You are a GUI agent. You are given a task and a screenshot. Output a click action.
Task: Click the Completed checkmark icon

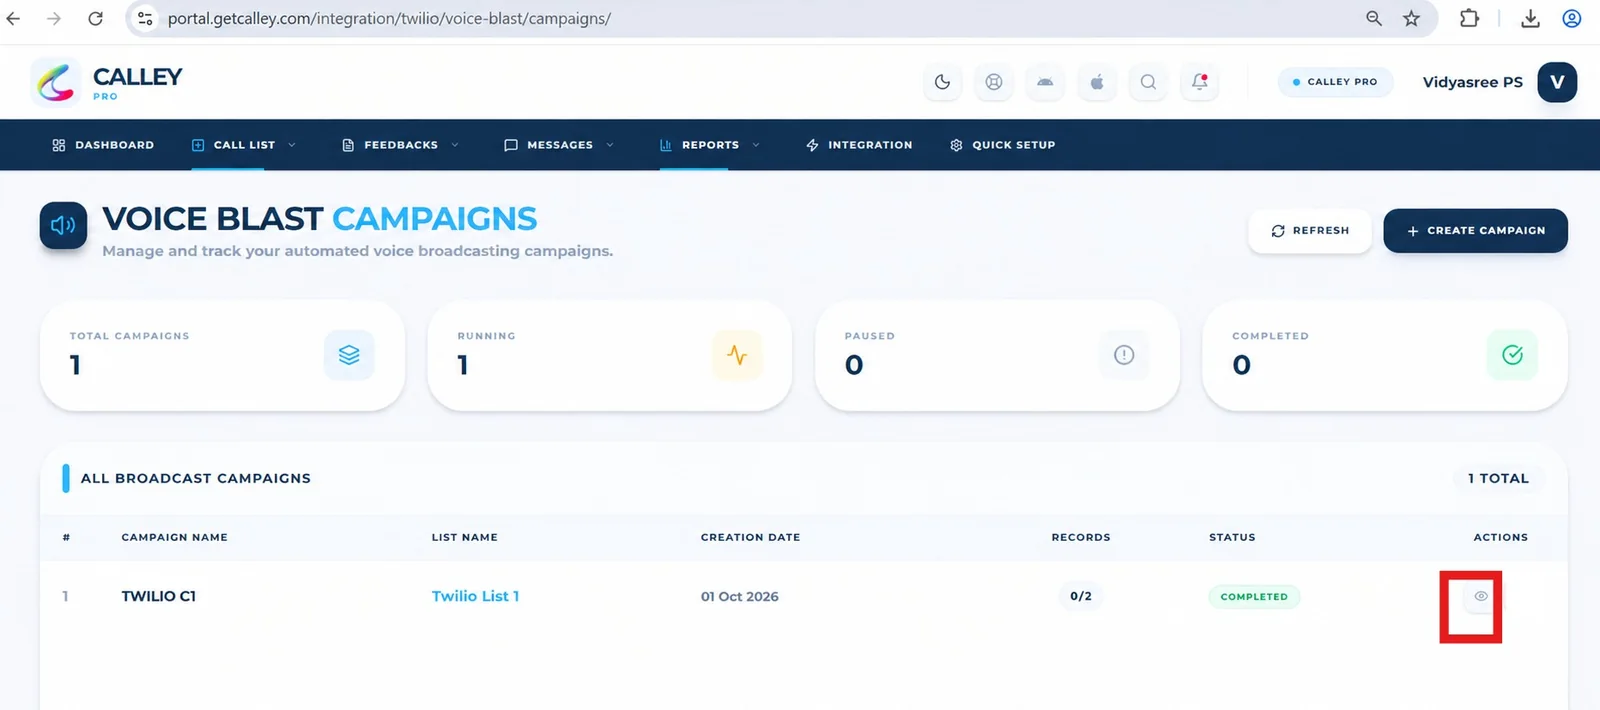tap(1512, 355)
